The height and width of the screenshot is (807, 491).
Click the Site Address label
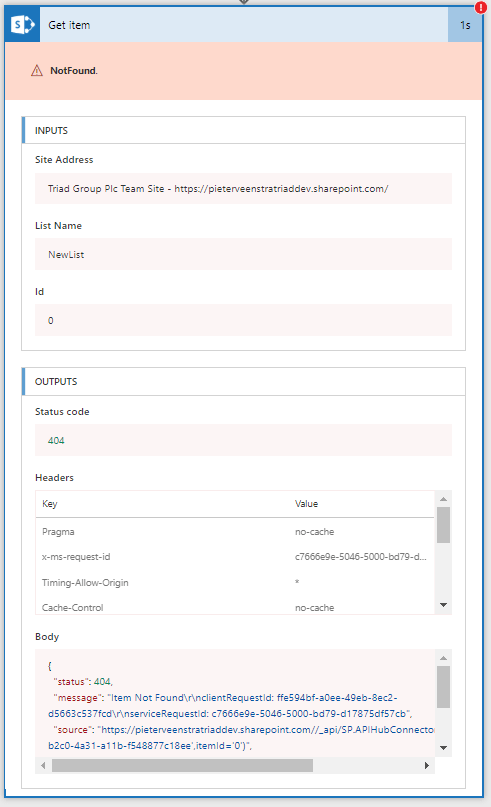(64, 160)
